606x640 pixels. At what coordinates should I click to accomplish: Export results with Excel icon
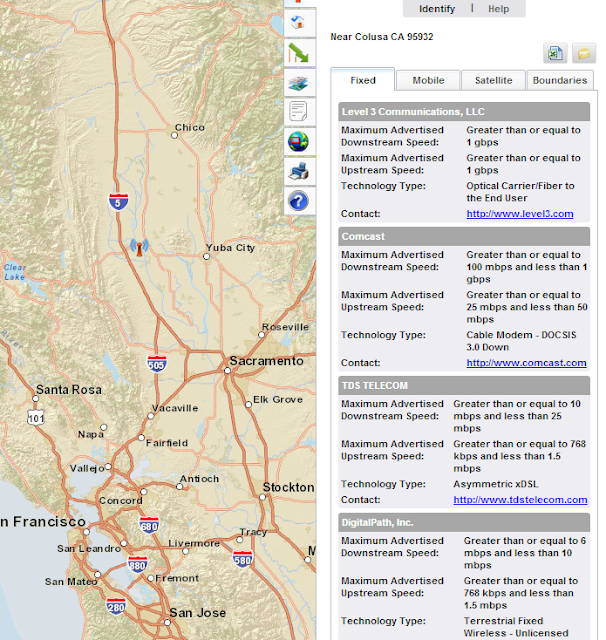coord(555,53)
